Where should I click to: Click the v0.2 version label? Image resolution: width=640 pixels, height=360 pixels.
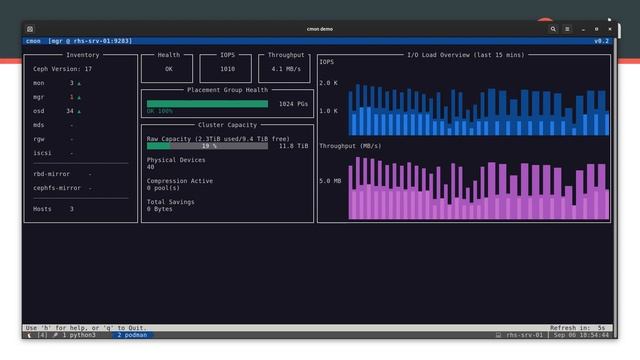coord(601,41)
